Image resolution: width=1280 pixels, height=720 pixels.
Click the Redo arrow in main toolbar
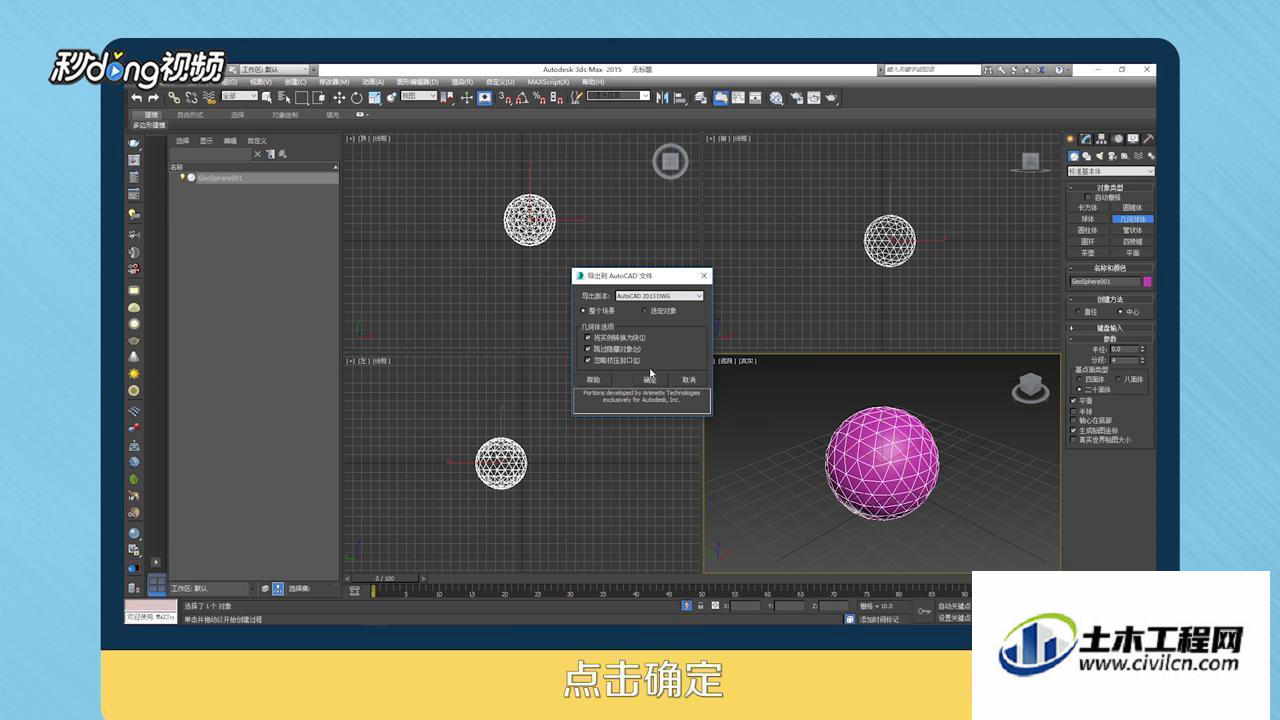pyautogui.click(x=153, y=97)
